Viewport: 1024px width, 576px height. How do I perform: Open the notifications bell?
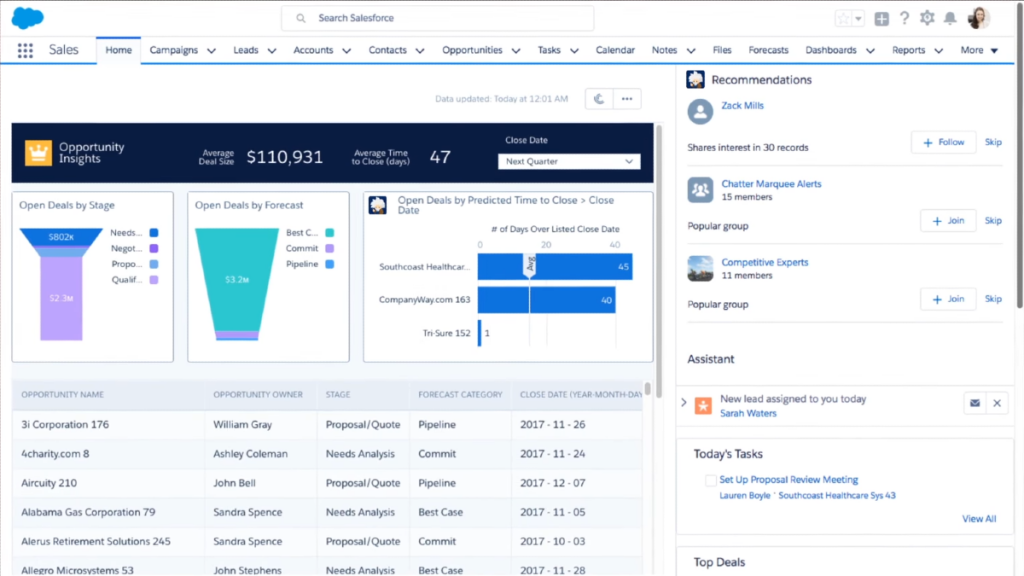coord(950,18)
